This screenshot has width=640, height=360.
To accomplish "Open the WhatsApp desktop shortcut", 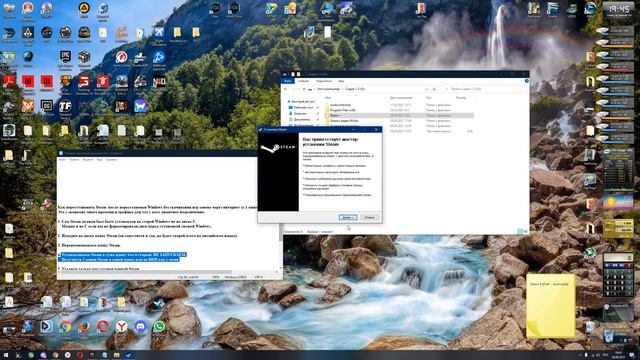I will (159, 327).
